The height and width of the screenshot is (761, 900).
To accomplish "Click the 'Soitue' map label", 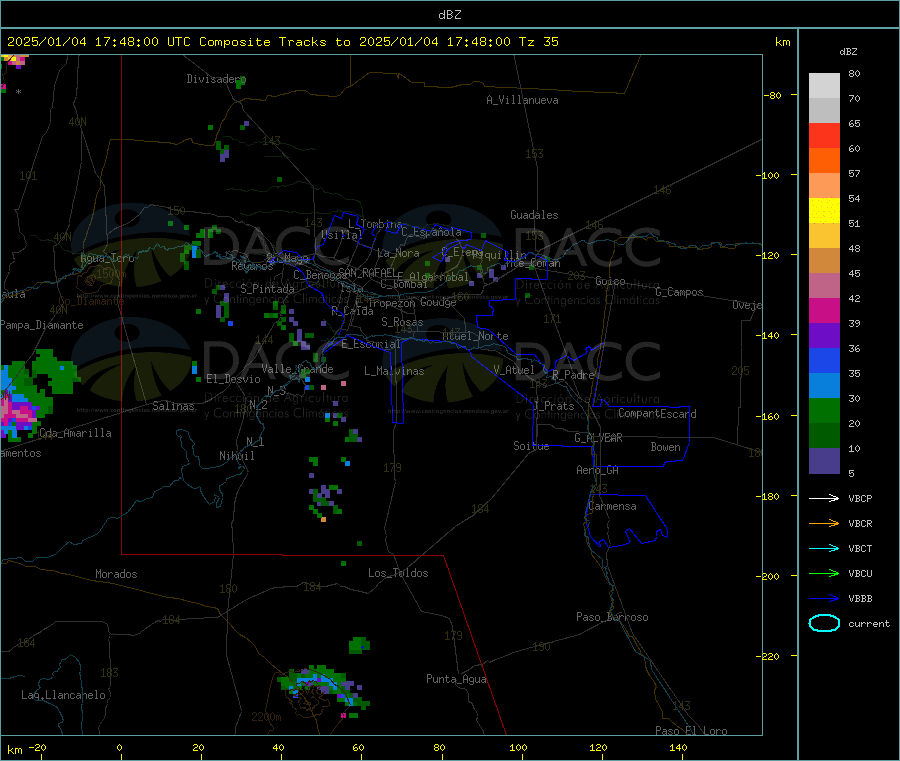I will 532,446.
